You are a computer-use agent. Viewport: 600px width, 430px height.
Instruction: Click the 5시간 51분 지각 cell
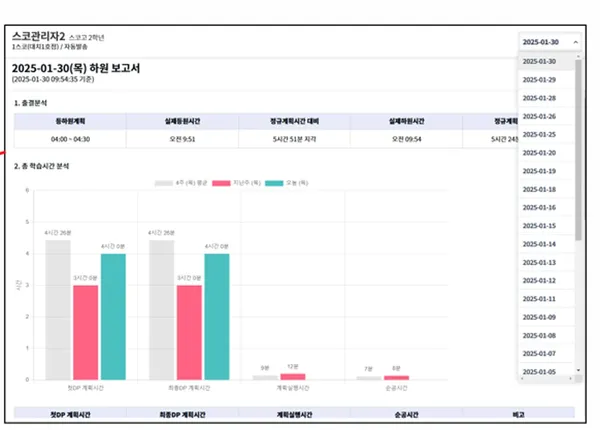(294, 139)
